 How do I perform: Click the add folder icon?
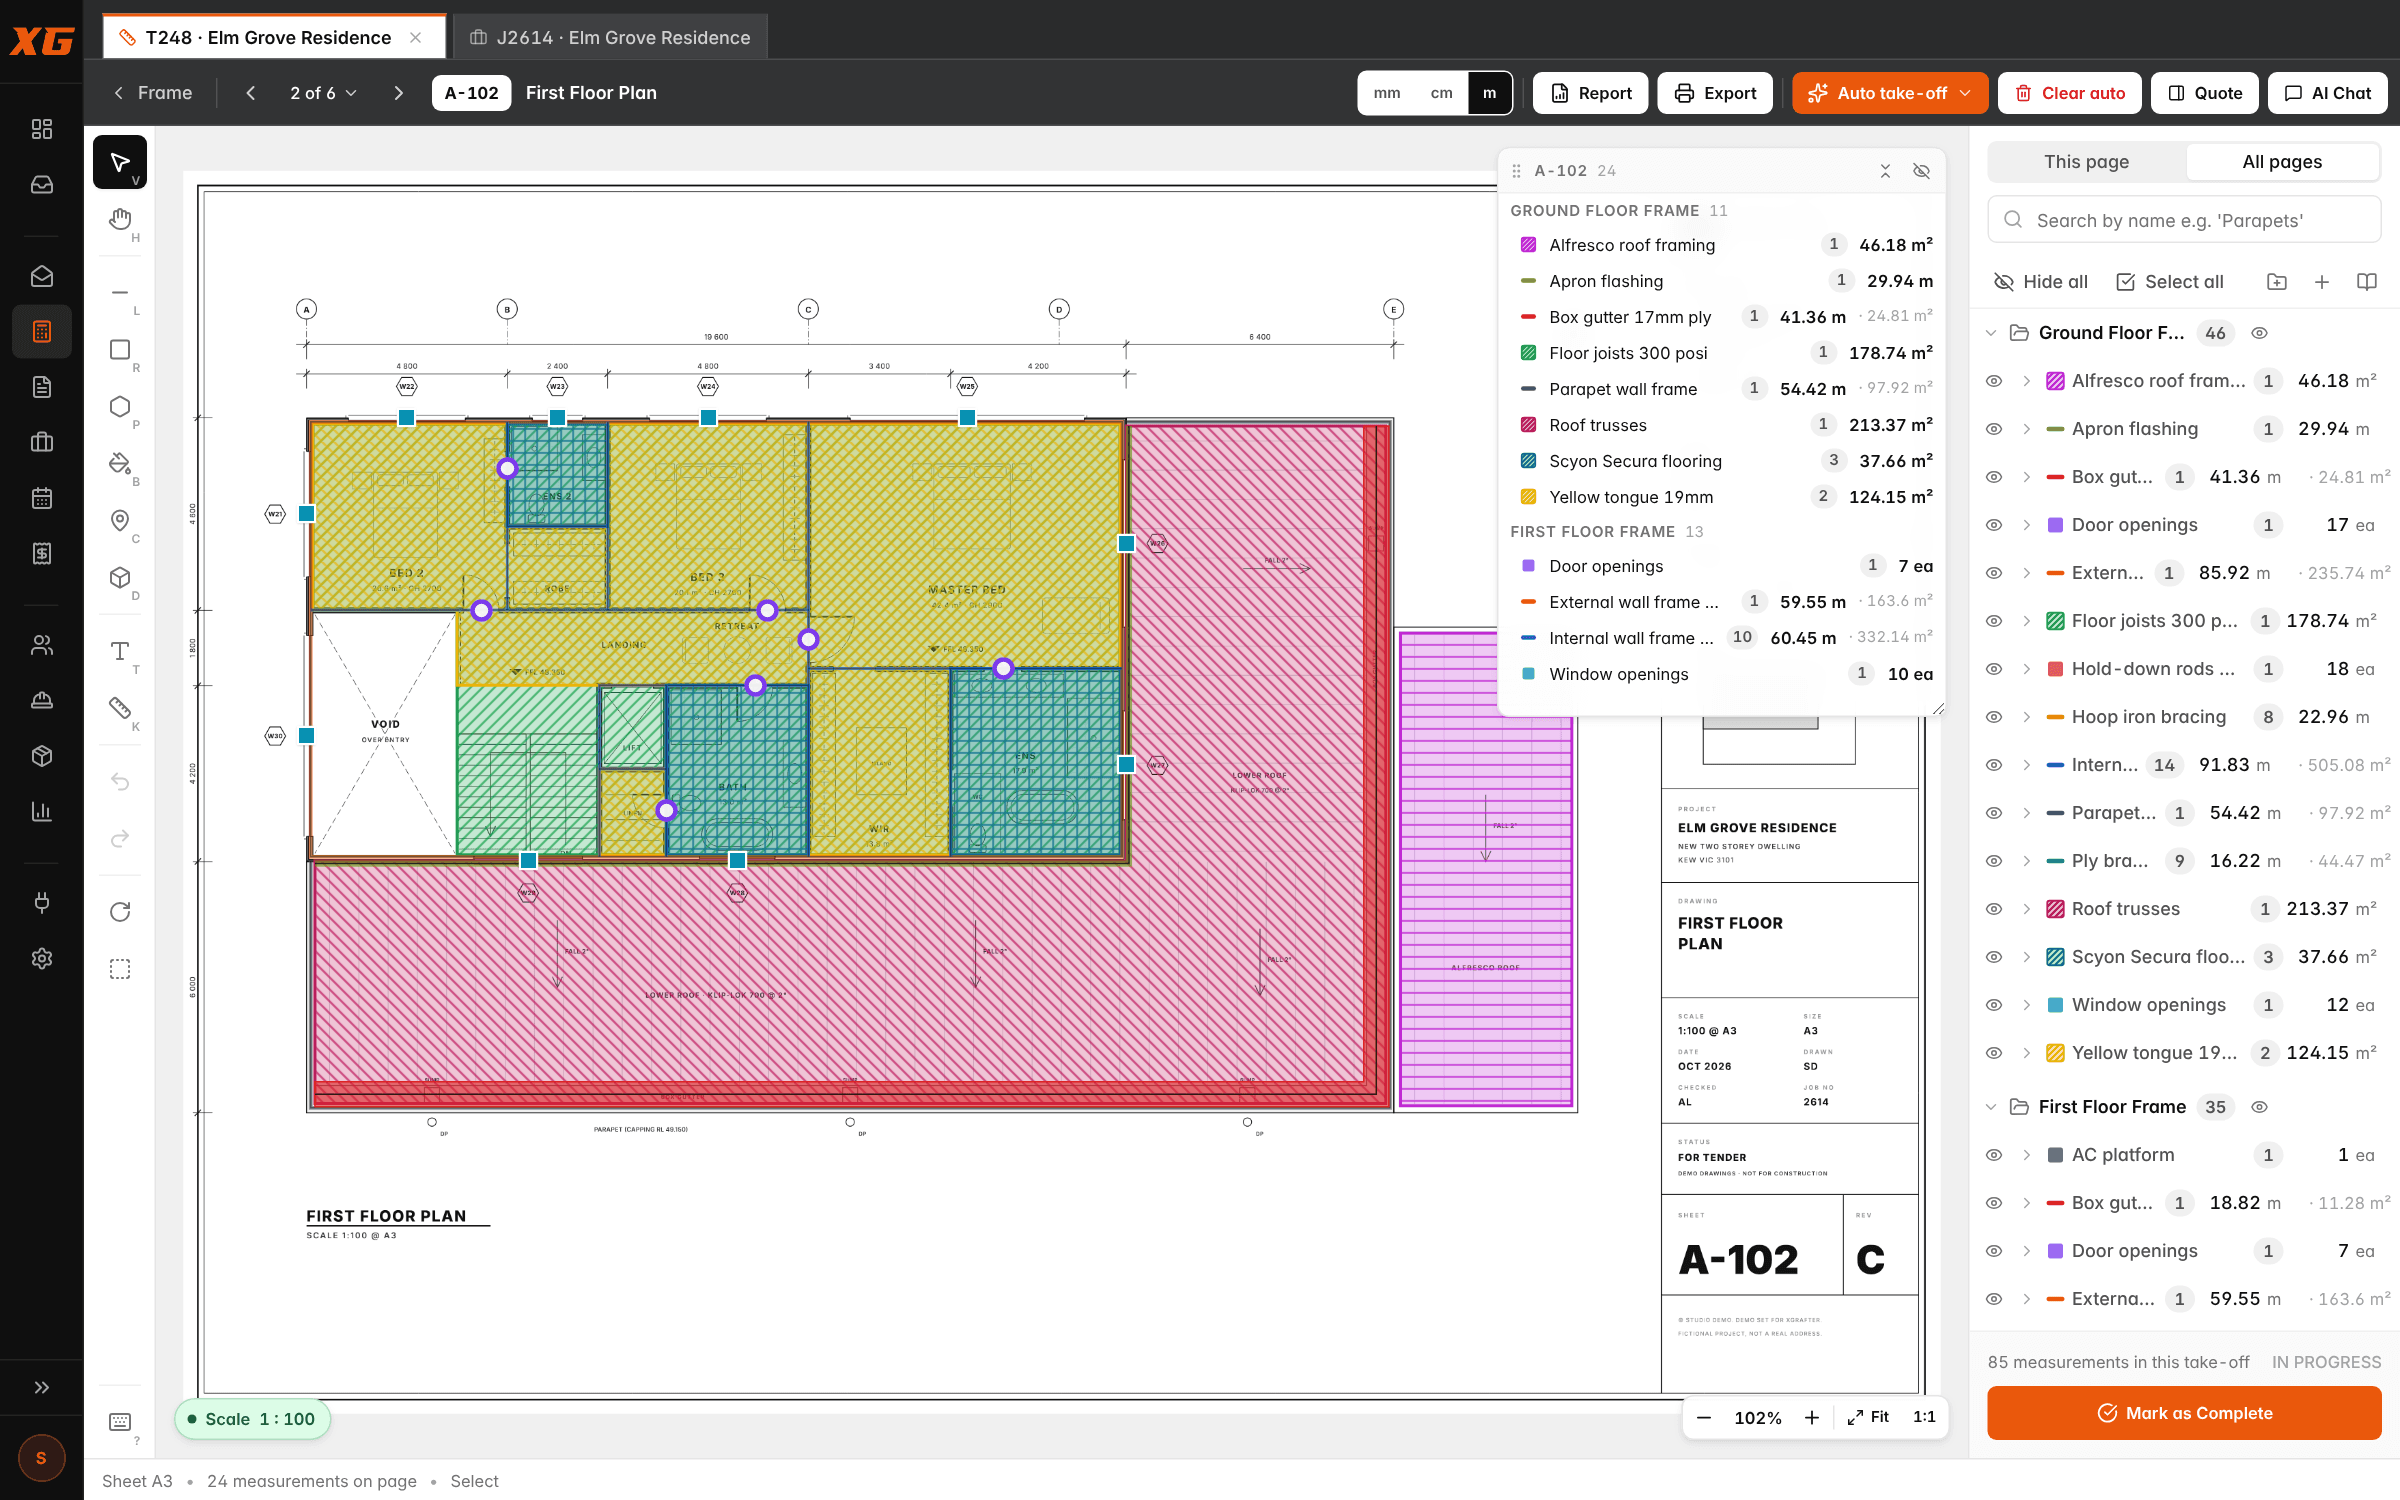[x=2277, y=282]
